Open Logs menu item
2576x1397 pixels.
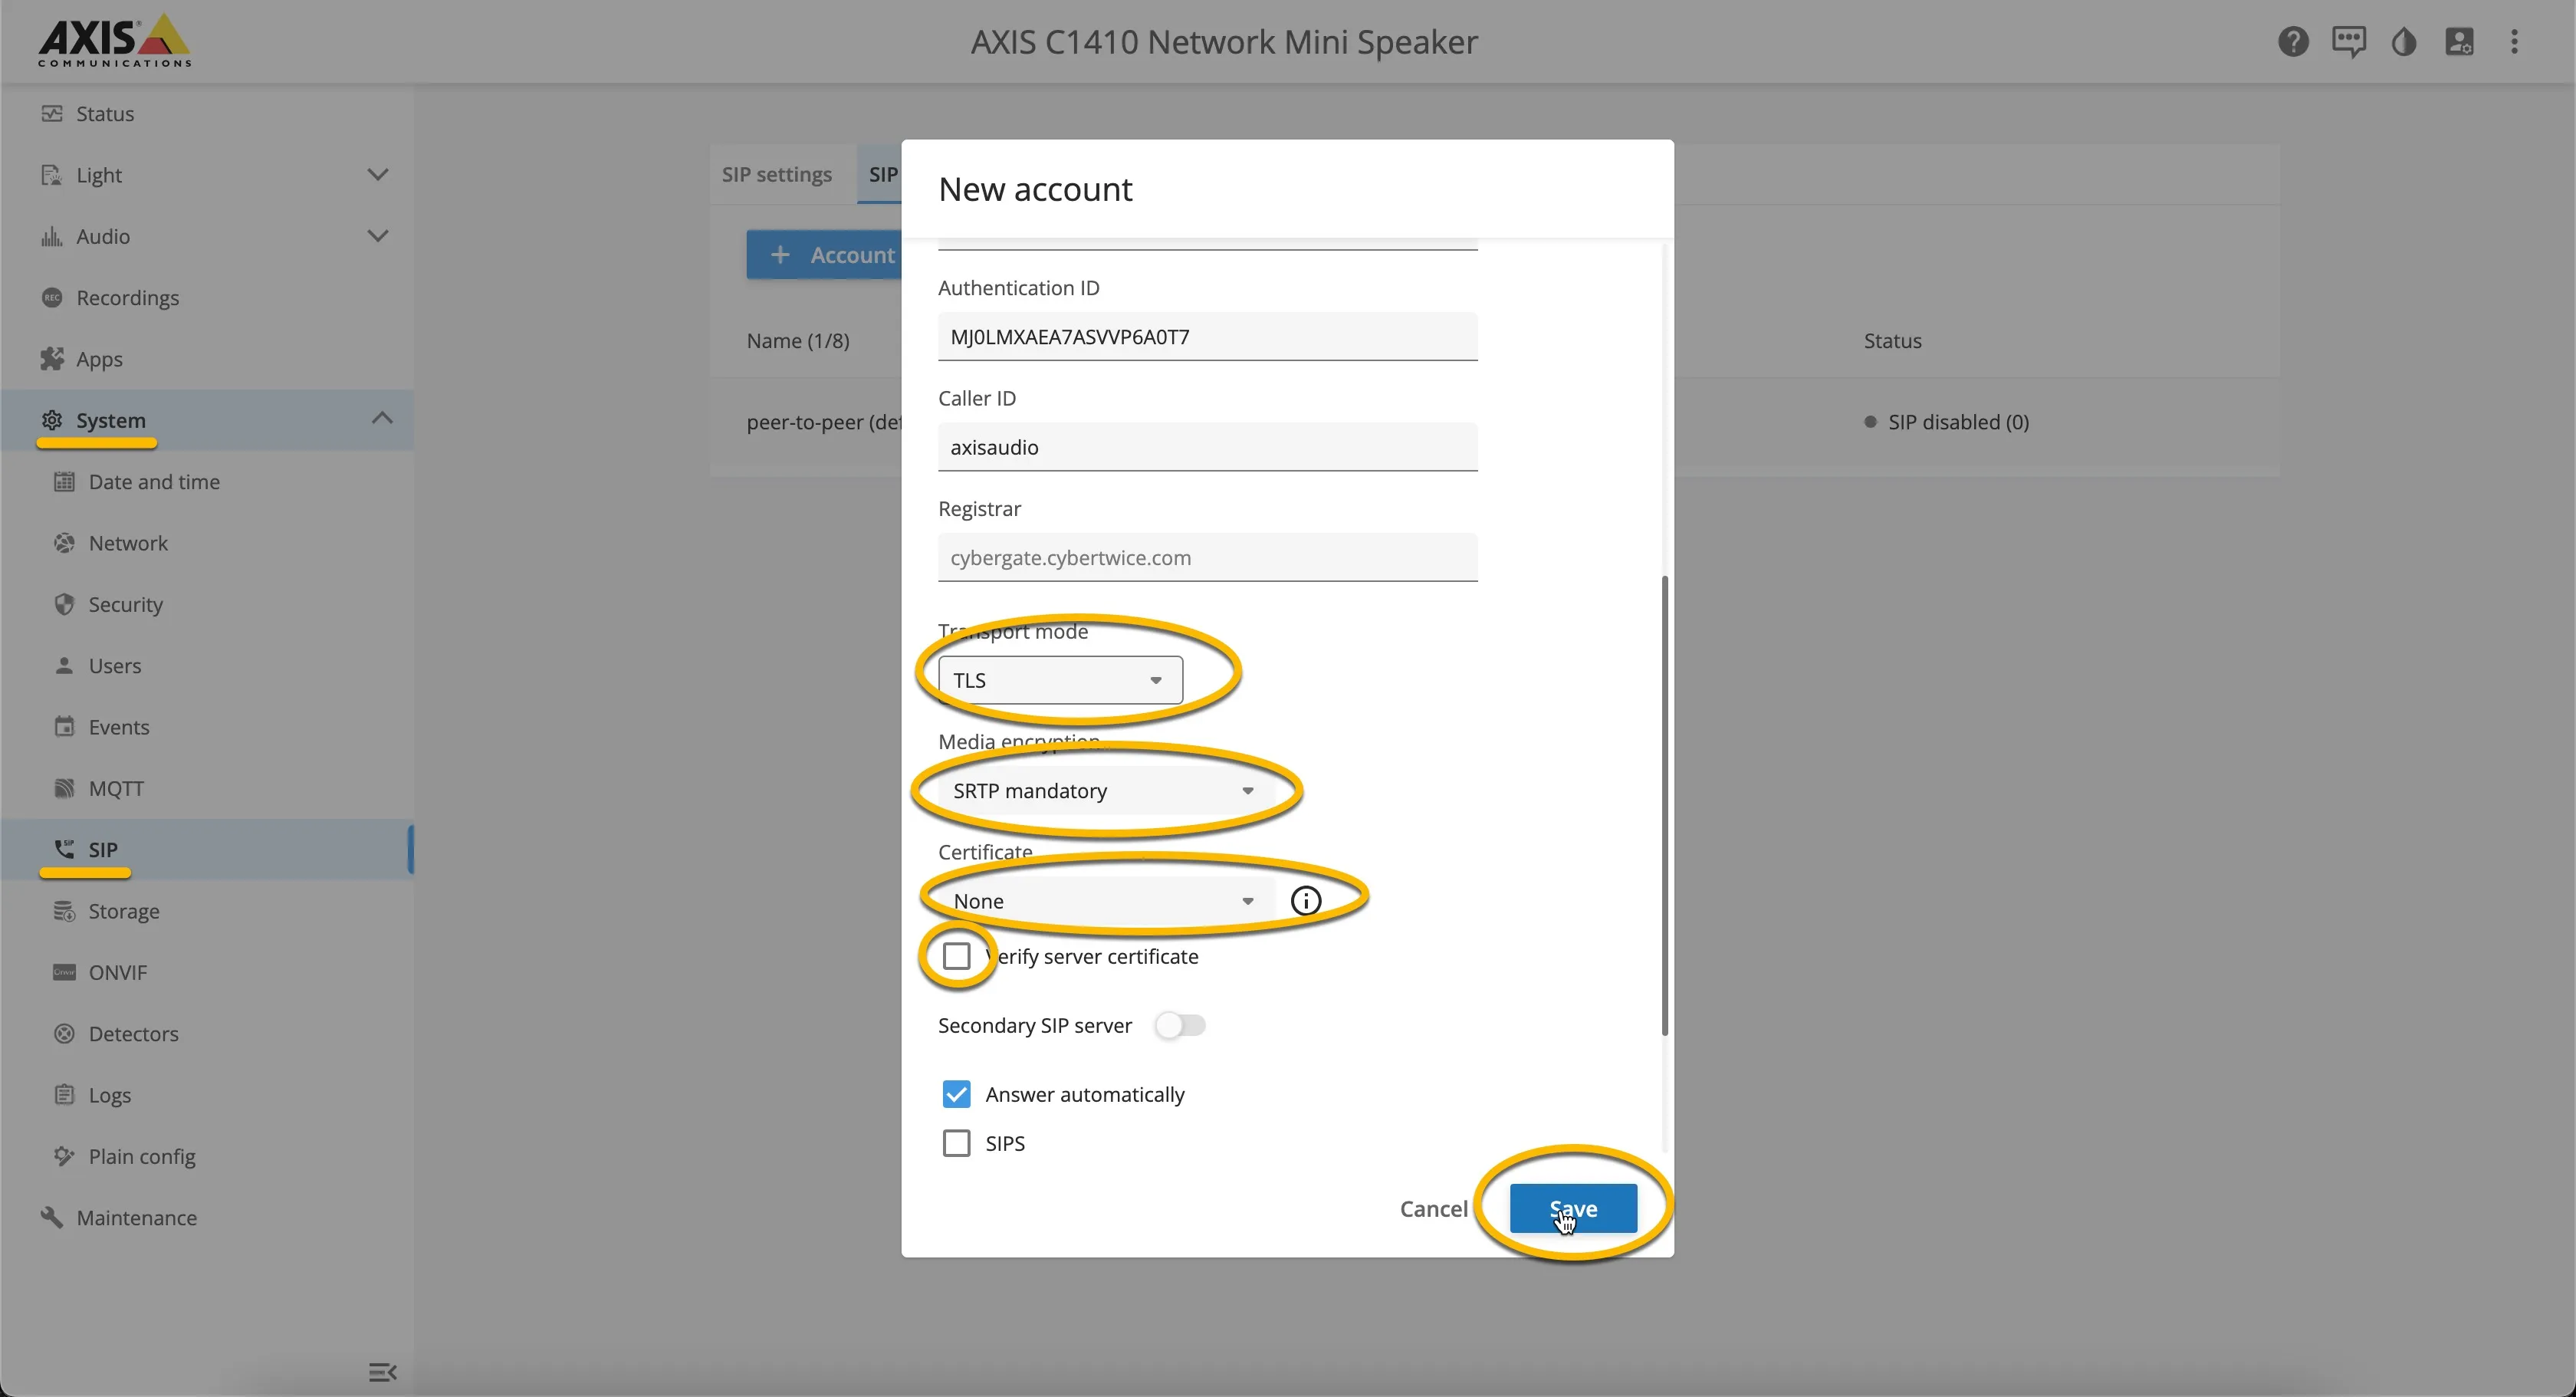pyautogui.click(x=207, y=1095)
